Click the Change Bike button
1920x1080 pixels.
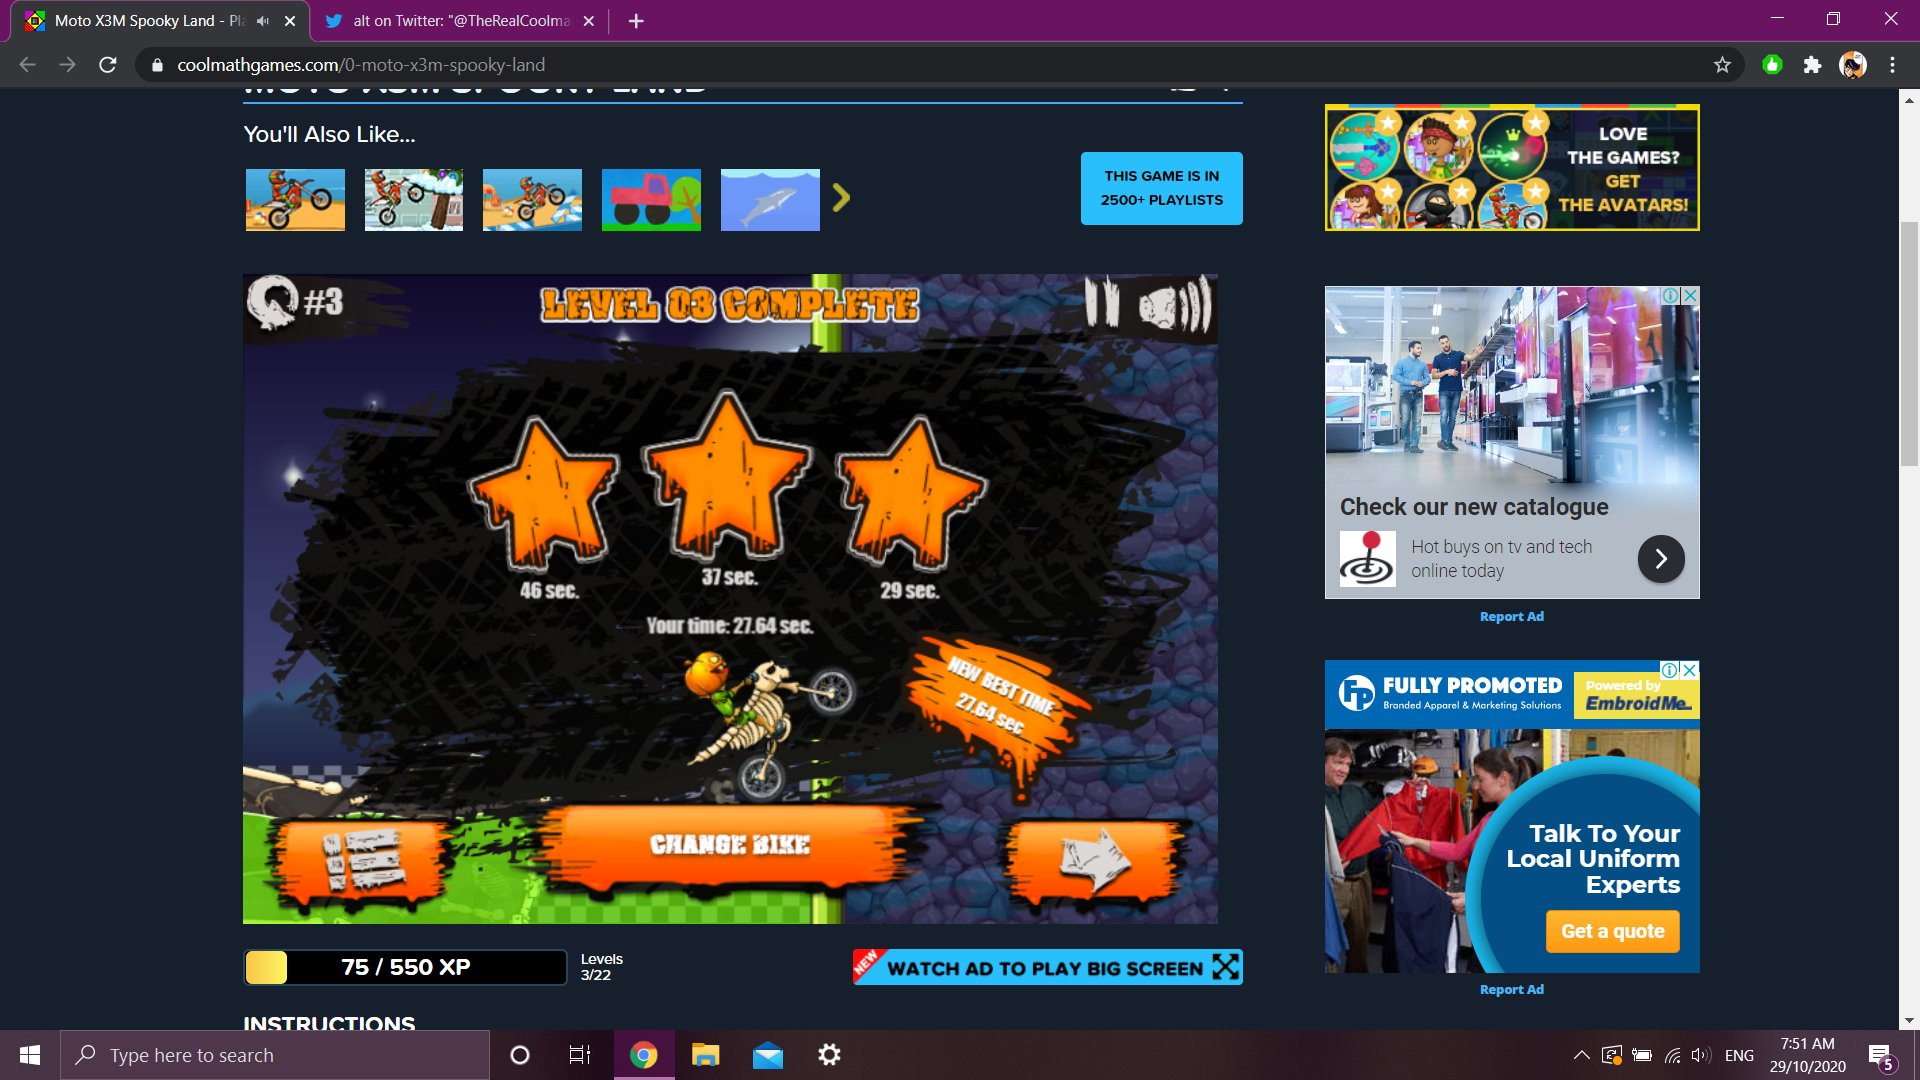tap(730, 845)
